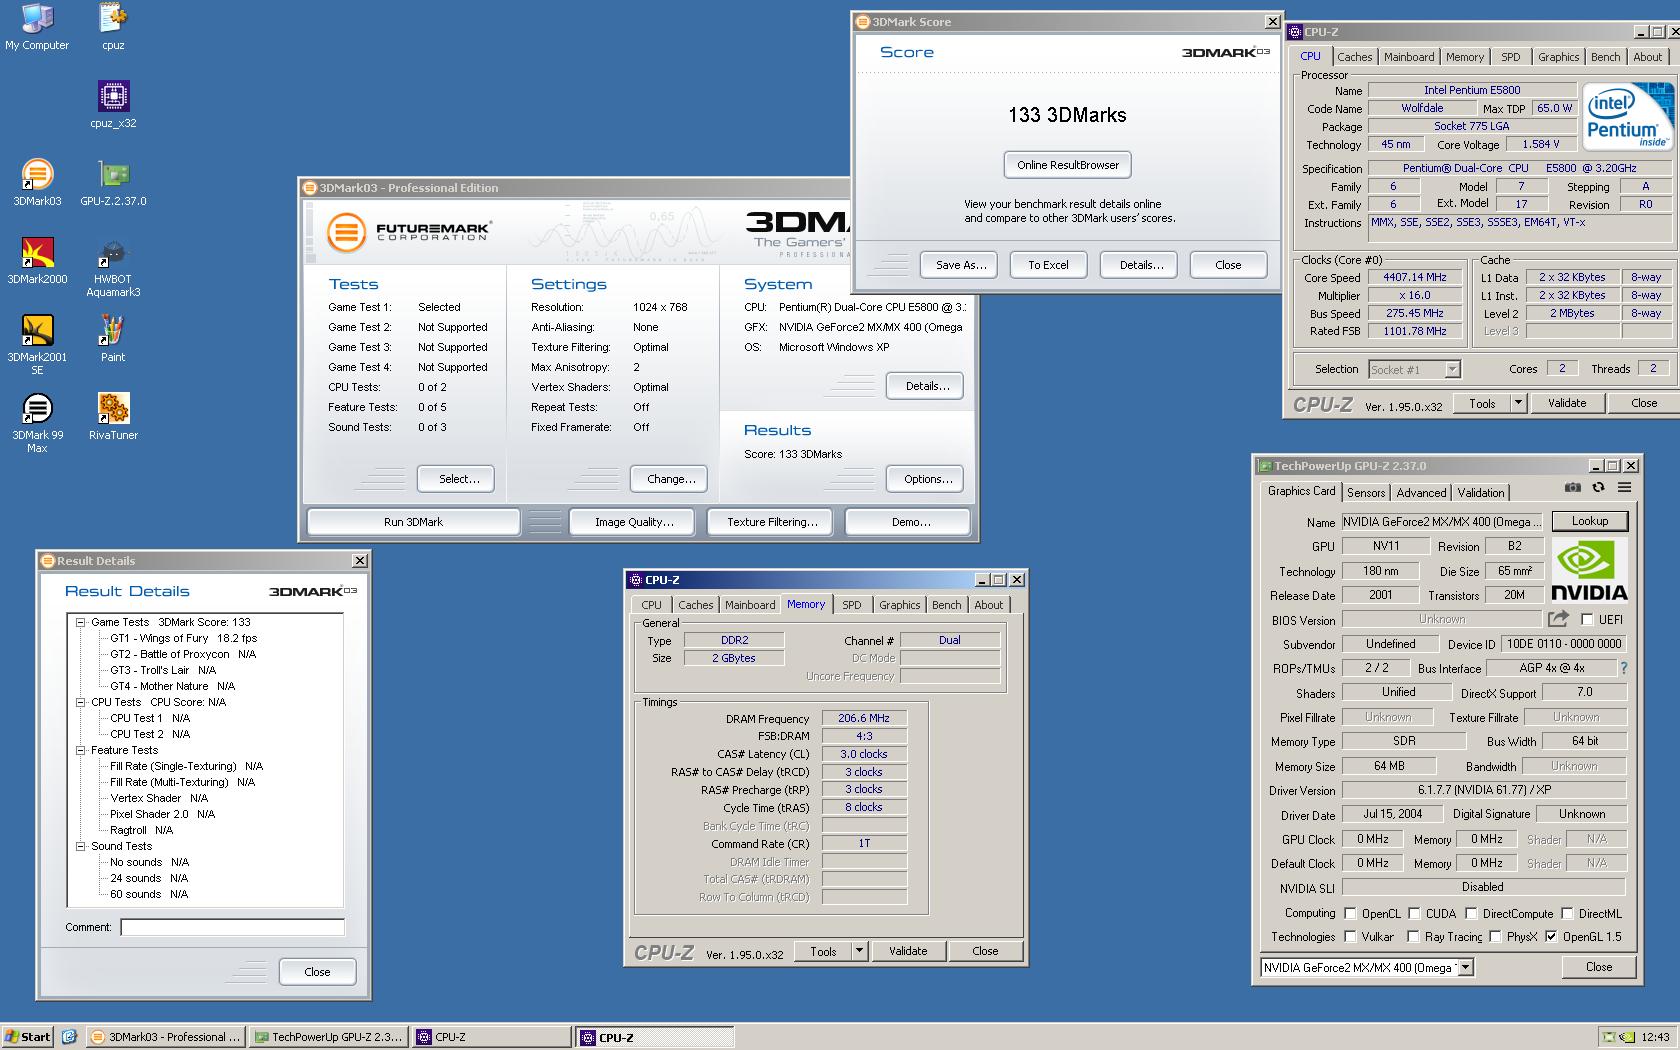Switch to Sensors tab in GPU-Z
This screenshot has height=1050, width=1680.
click(1365, 493)
